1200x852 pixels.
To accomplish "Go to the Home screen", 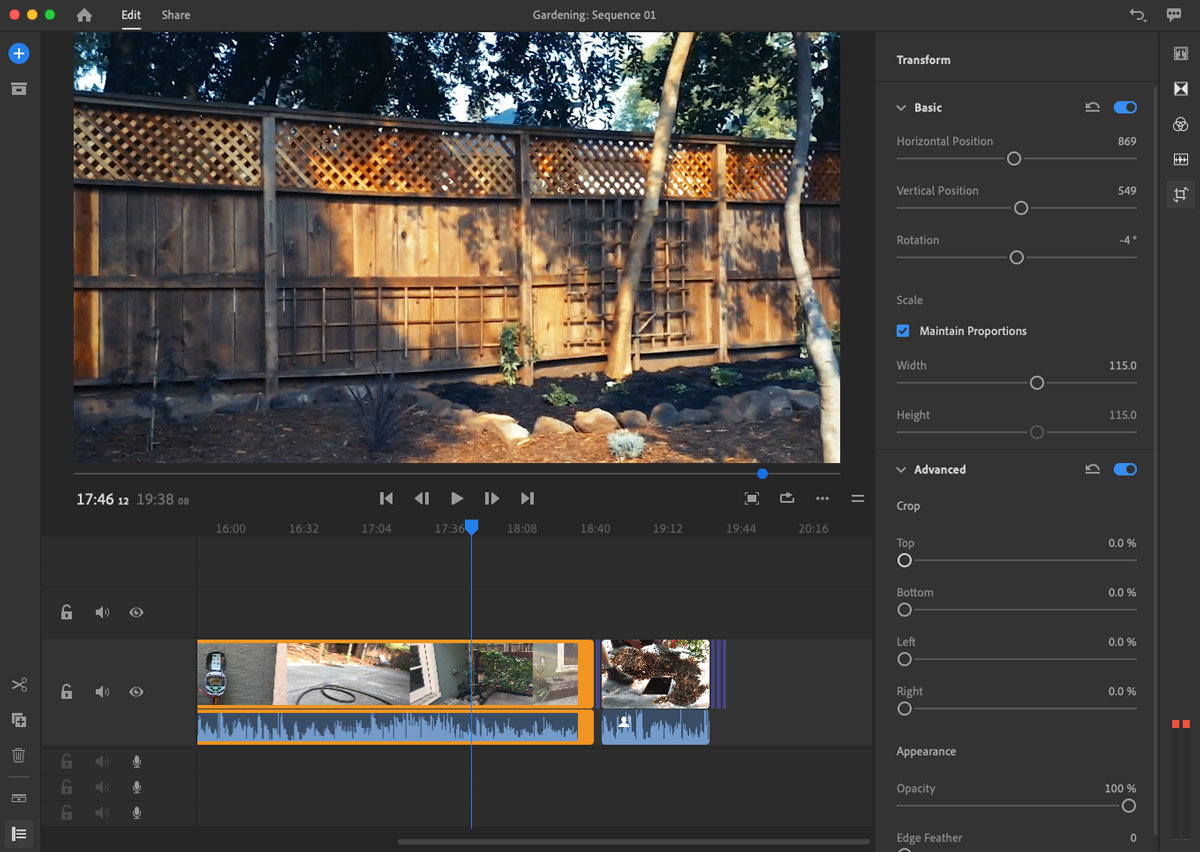I will pos(84,15).
